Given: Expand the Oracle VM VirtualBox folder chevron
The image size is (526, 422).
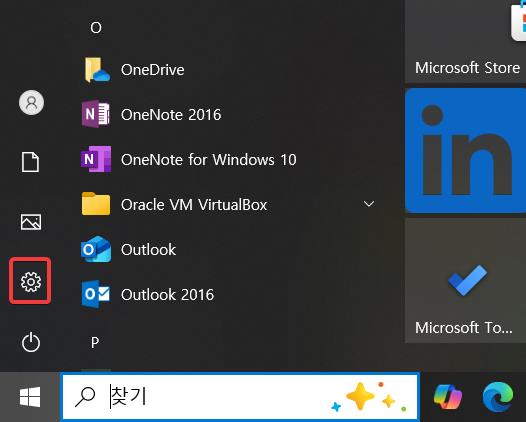Looking at the screenshot, I should pyautogui.click(x=369, y=204).
